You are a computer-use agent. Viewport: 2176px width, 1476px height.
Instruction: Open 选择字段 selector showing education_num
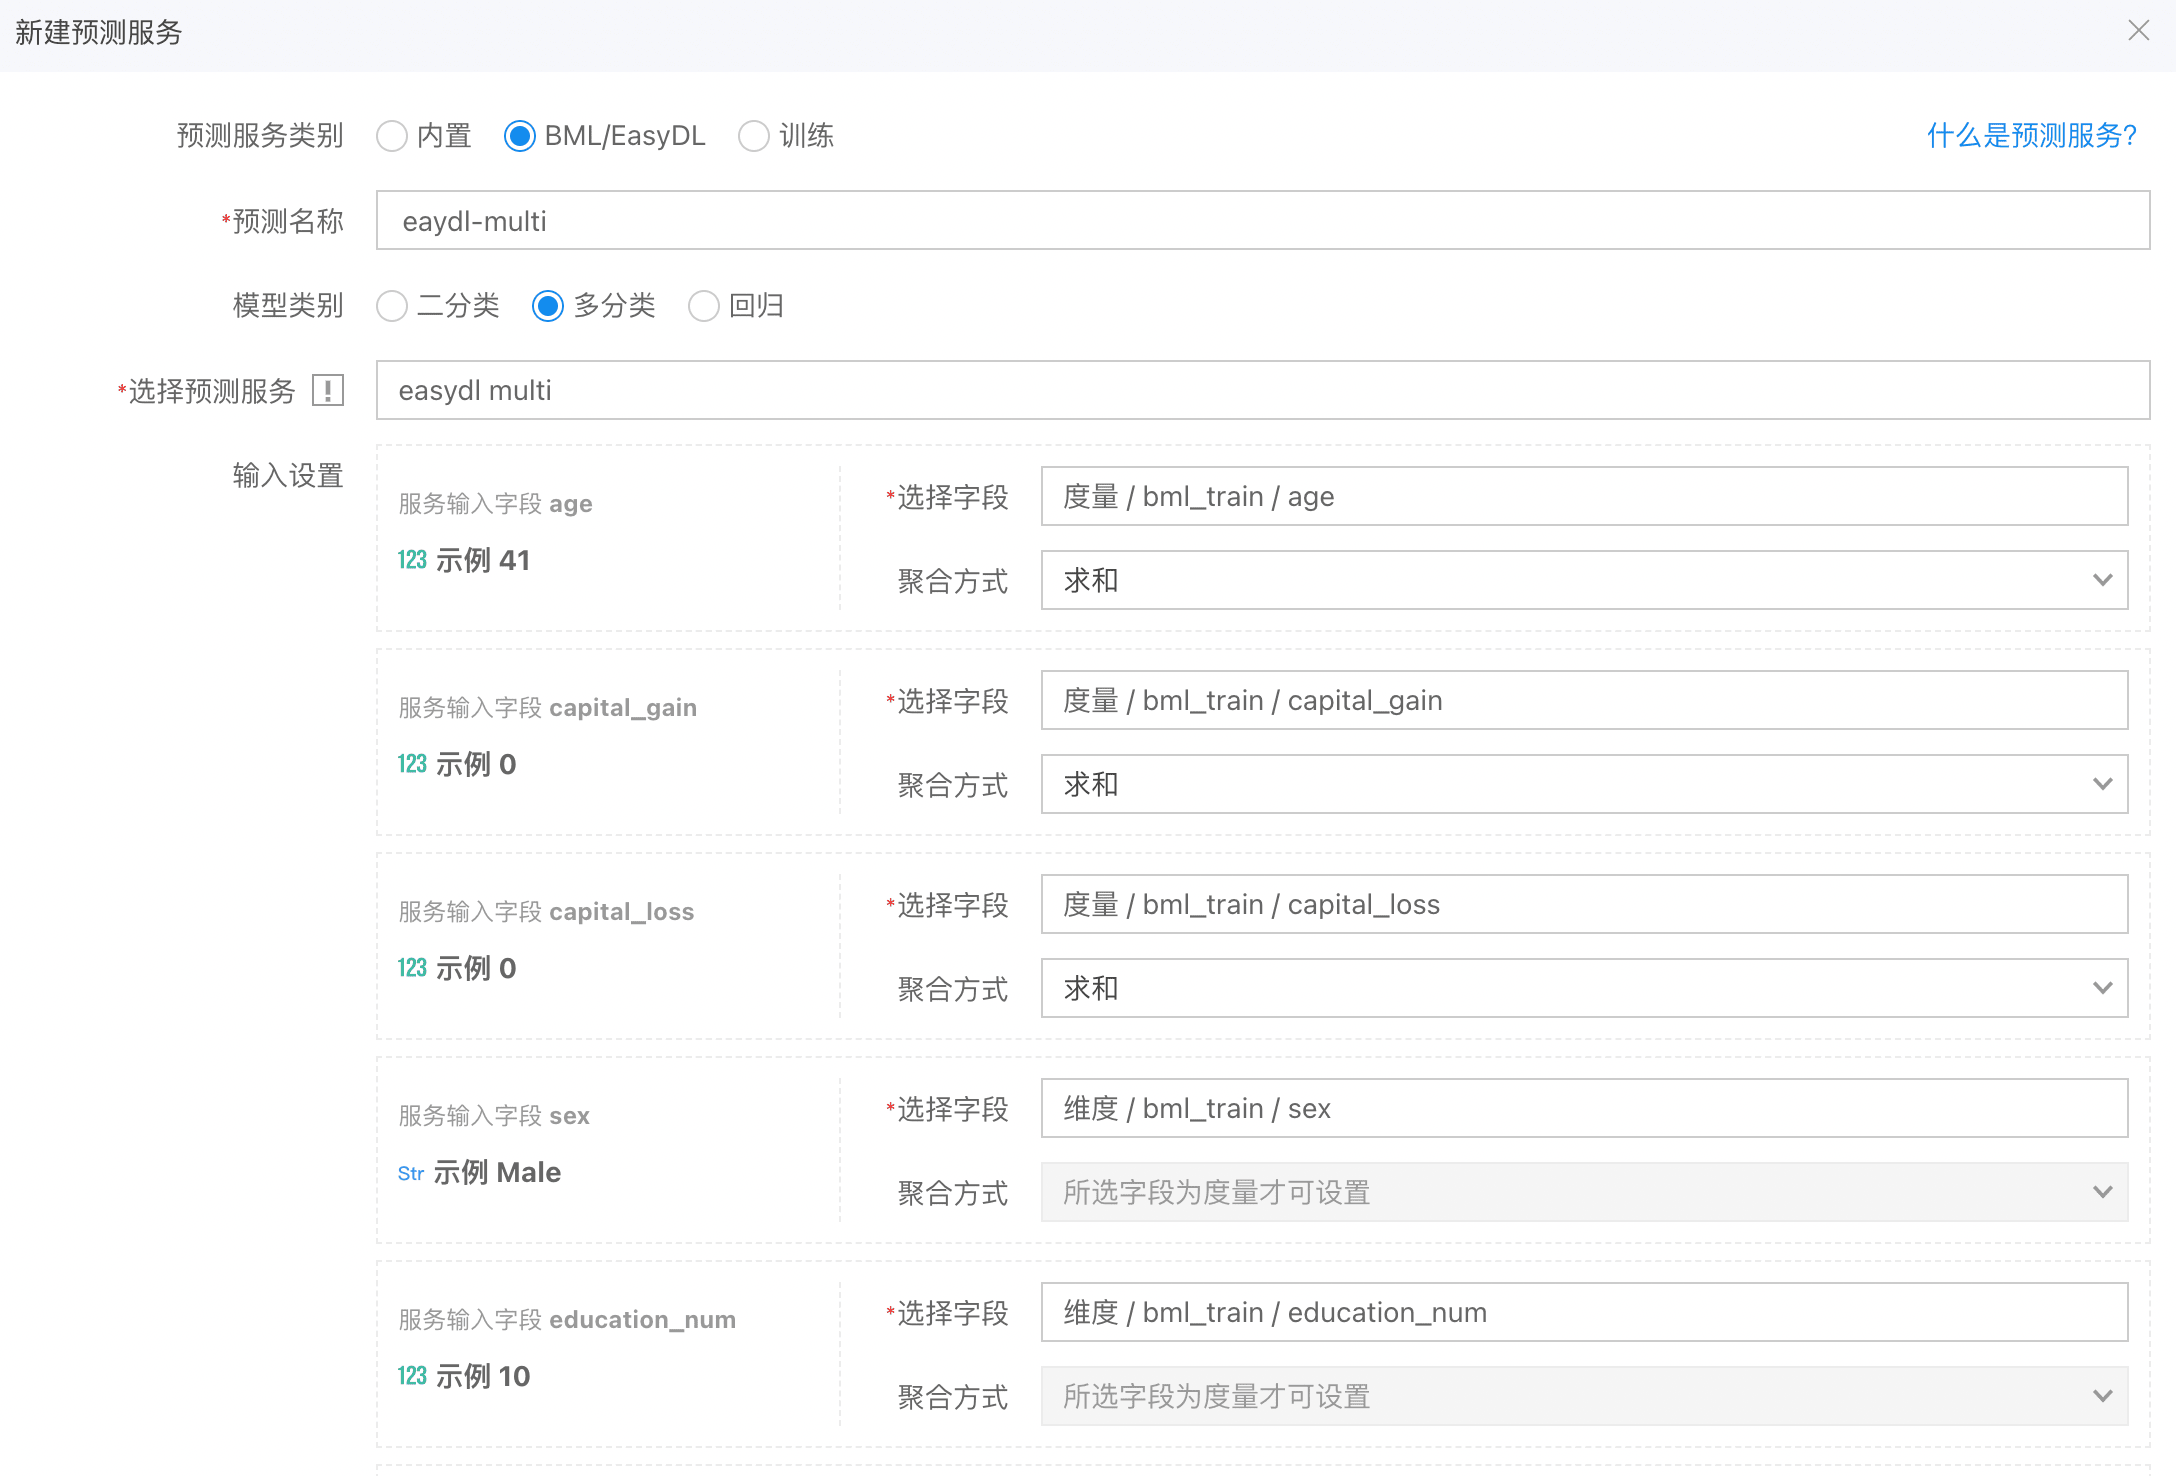[x=1584, y=1312]
